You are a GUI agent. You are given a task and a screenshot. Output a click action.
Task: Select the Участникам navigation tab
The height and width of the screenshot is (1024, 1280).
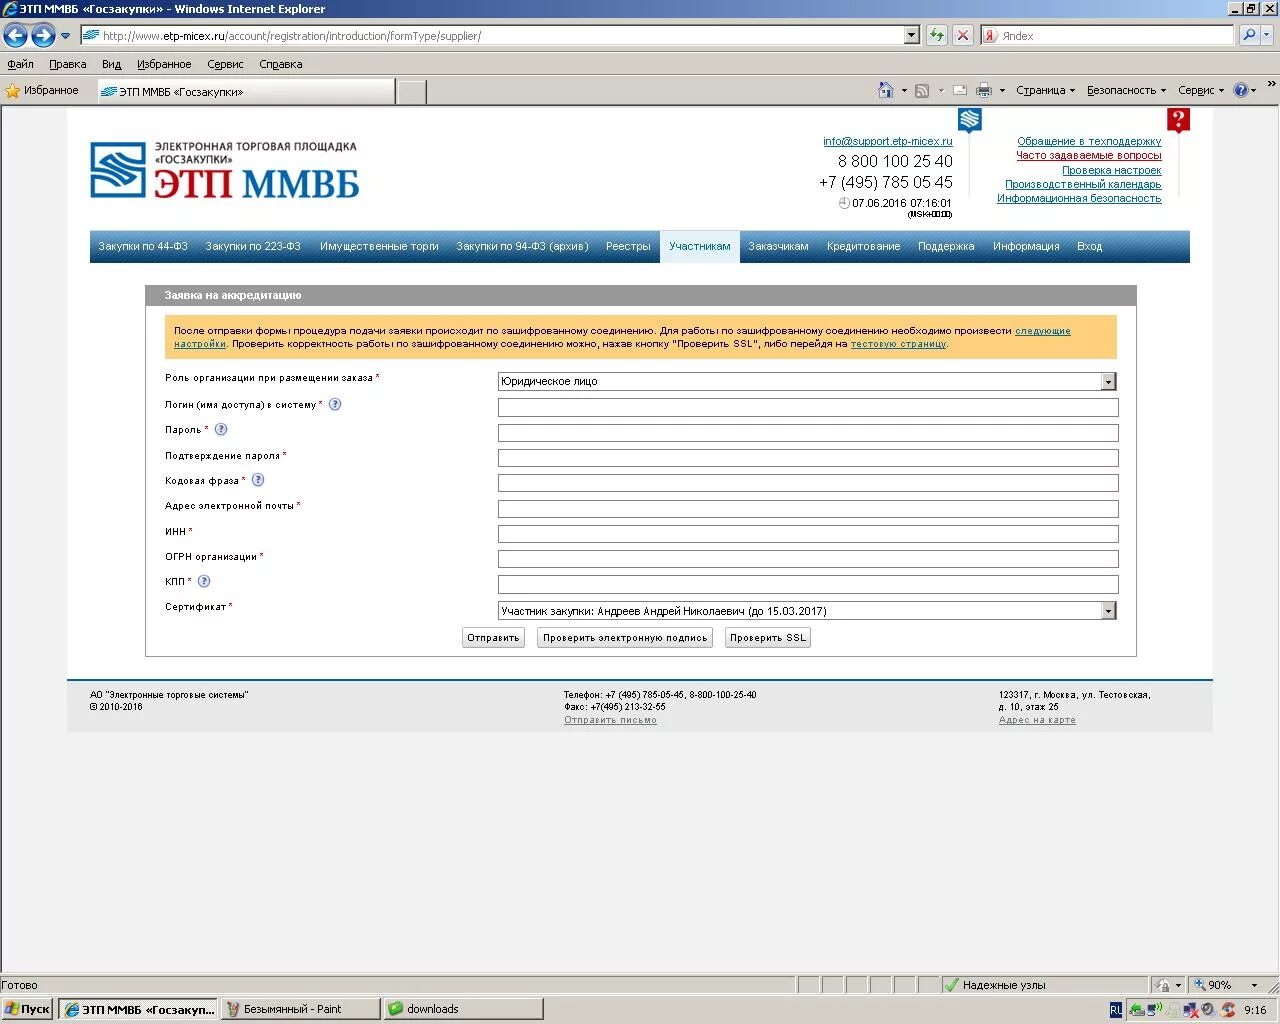(700, 246)
